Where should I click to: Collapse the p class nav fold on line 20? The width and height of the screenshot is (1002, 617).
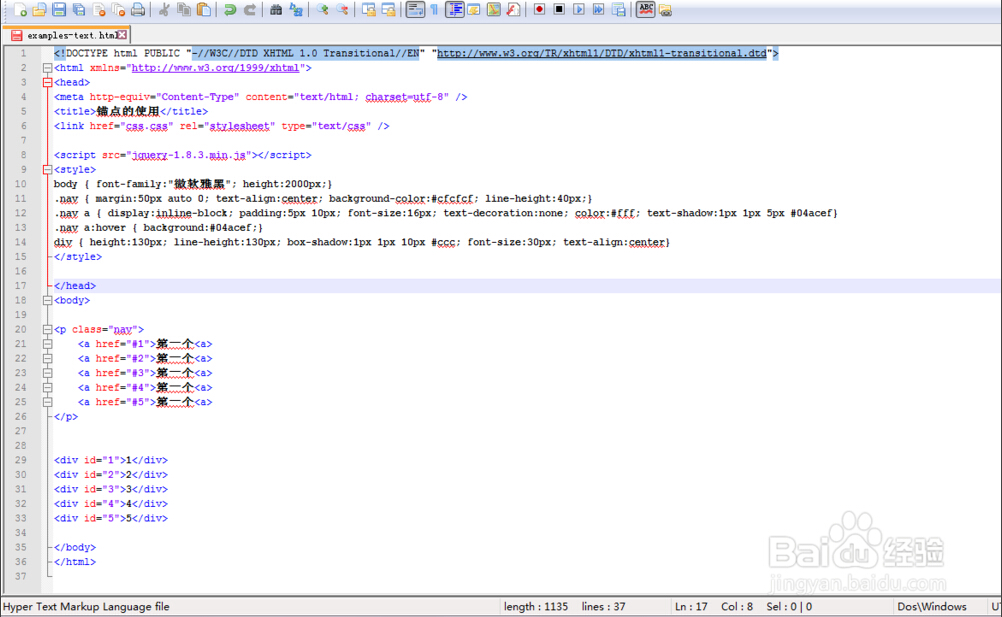(47, 330)
